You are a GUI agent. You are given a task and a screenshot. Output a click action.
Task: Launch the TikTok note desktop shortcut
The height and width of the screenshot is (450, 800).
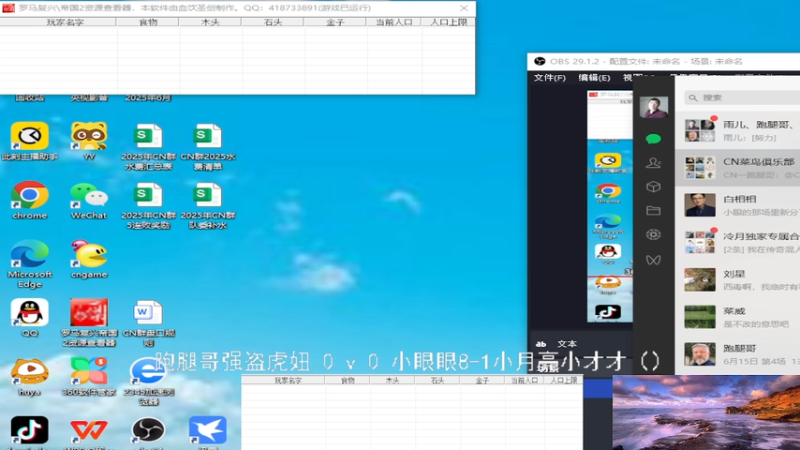point(30,430)
